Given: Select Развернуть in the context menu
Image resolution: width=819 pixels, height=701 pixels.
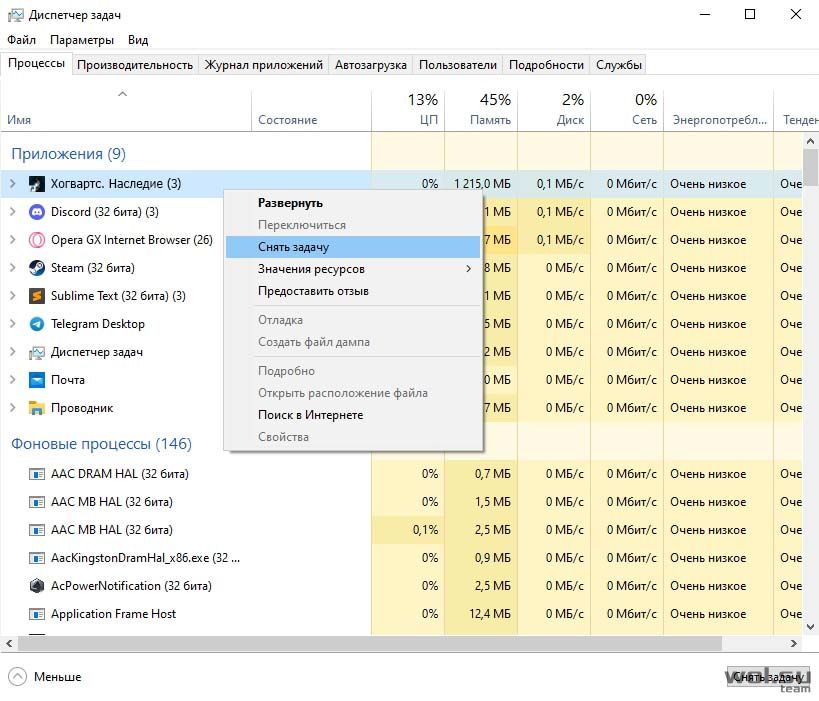Looking at the screenshot, I should coord(353,203).
